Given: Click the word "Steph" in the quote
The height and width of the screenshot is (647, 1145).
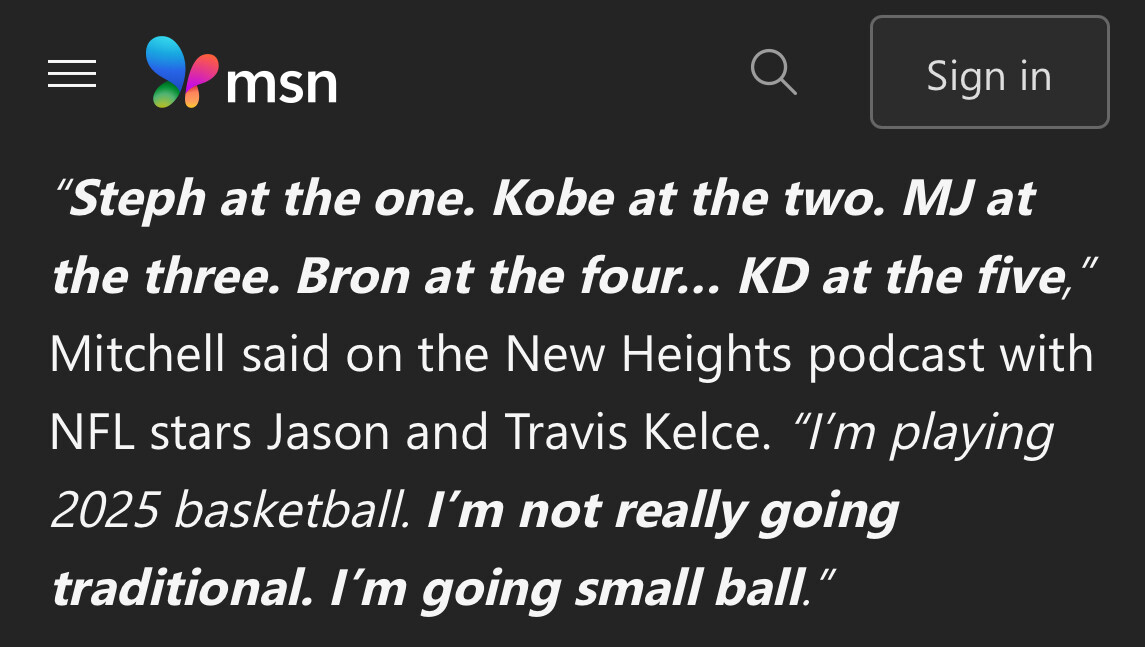Looking at the screenshot, I should click(137, 199).
